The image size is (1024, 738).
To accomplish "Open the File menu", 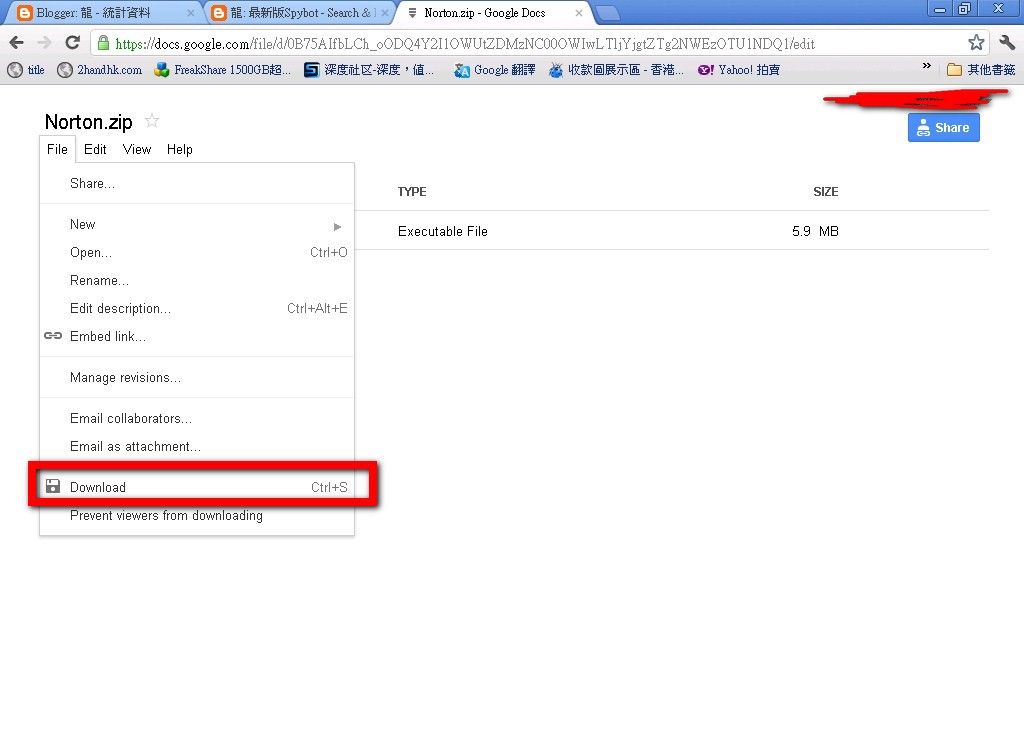I will [x=57, y=150].
